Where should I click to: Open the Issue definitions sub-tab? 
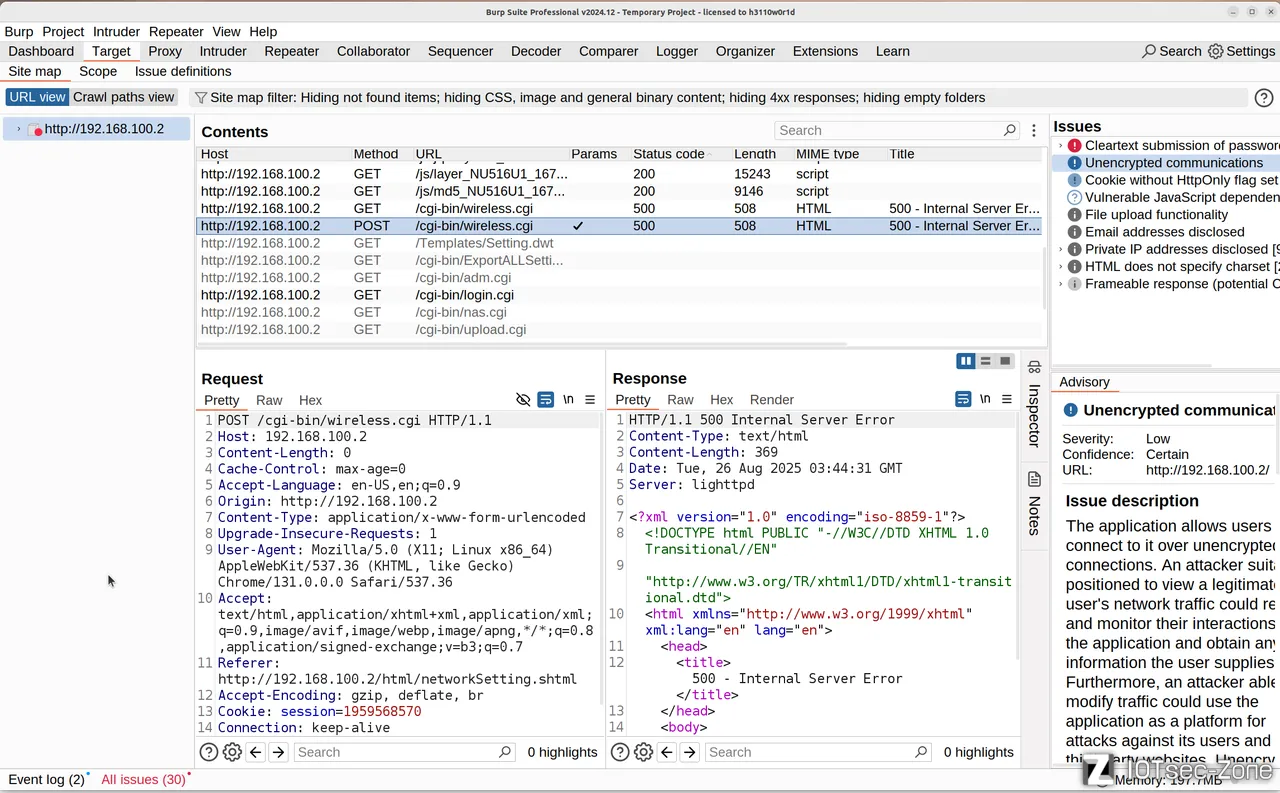183,71
